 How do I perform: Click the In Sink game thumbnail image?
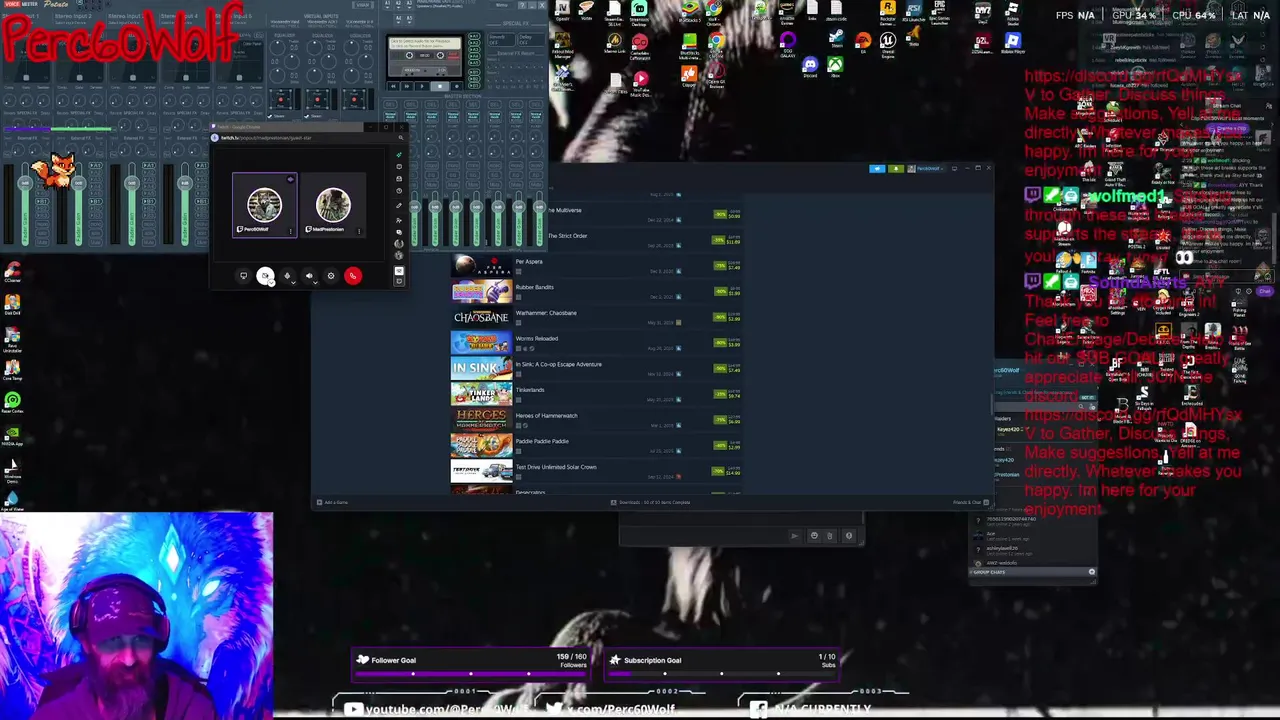coord(481,368)
